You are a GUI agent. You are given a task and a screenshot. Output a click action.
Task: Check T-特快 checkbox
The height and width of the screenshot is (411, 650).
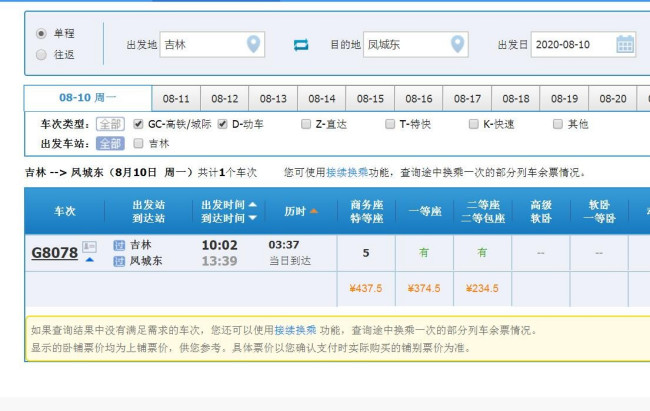point(390,124)
